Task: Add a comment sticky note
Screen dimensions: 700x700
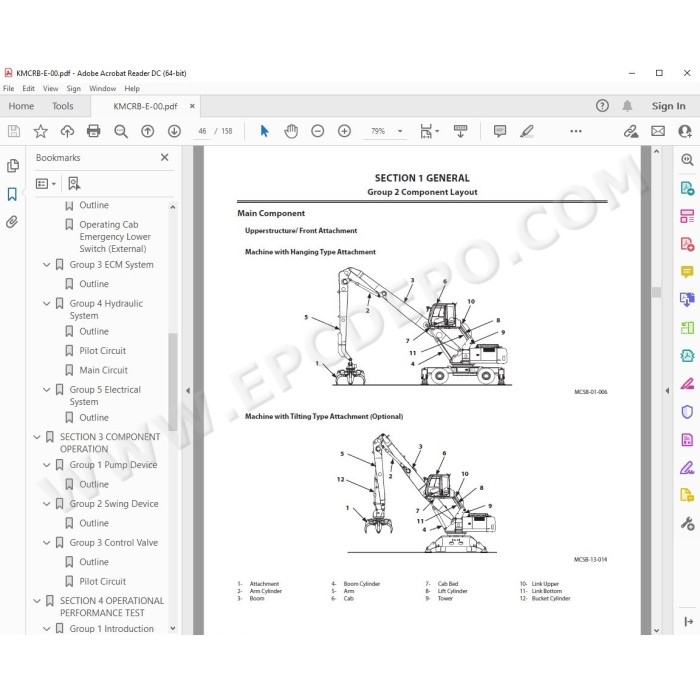Action: point(500,131)
